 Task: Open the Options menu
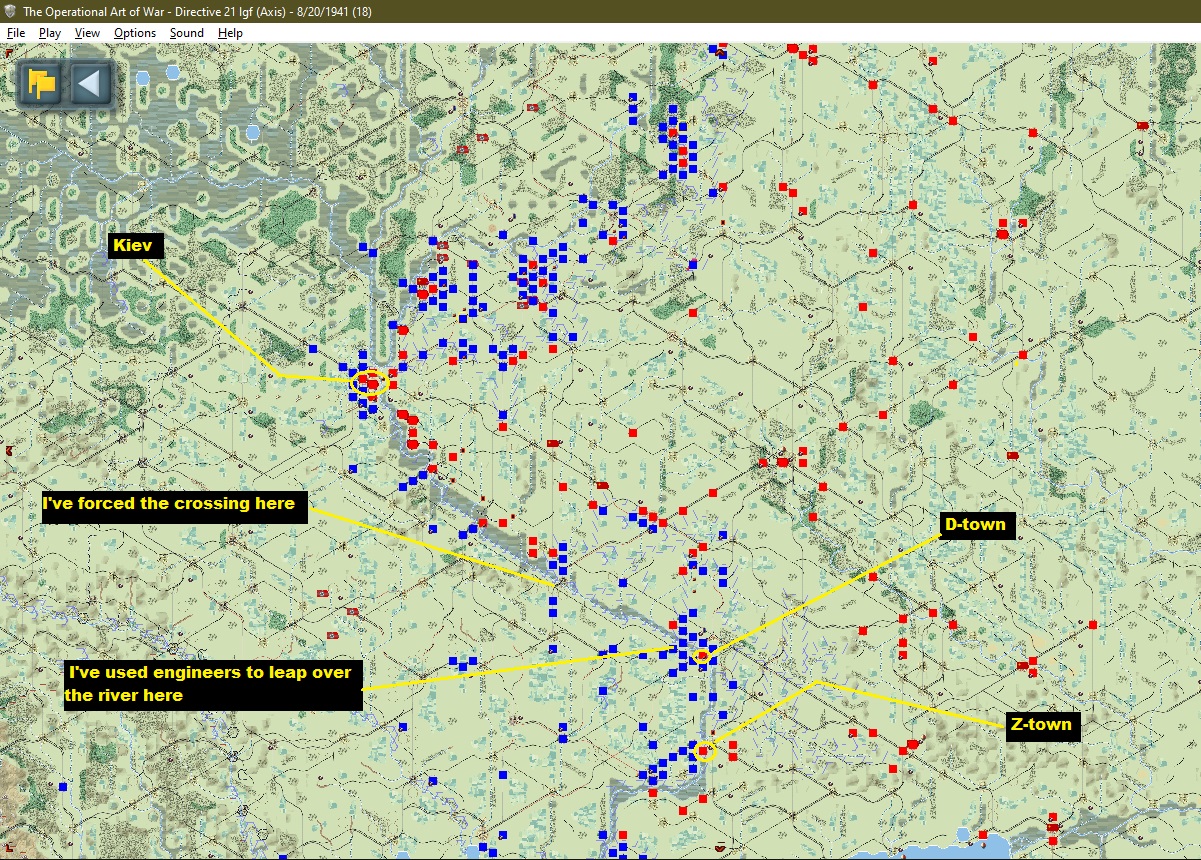point(135,33)
